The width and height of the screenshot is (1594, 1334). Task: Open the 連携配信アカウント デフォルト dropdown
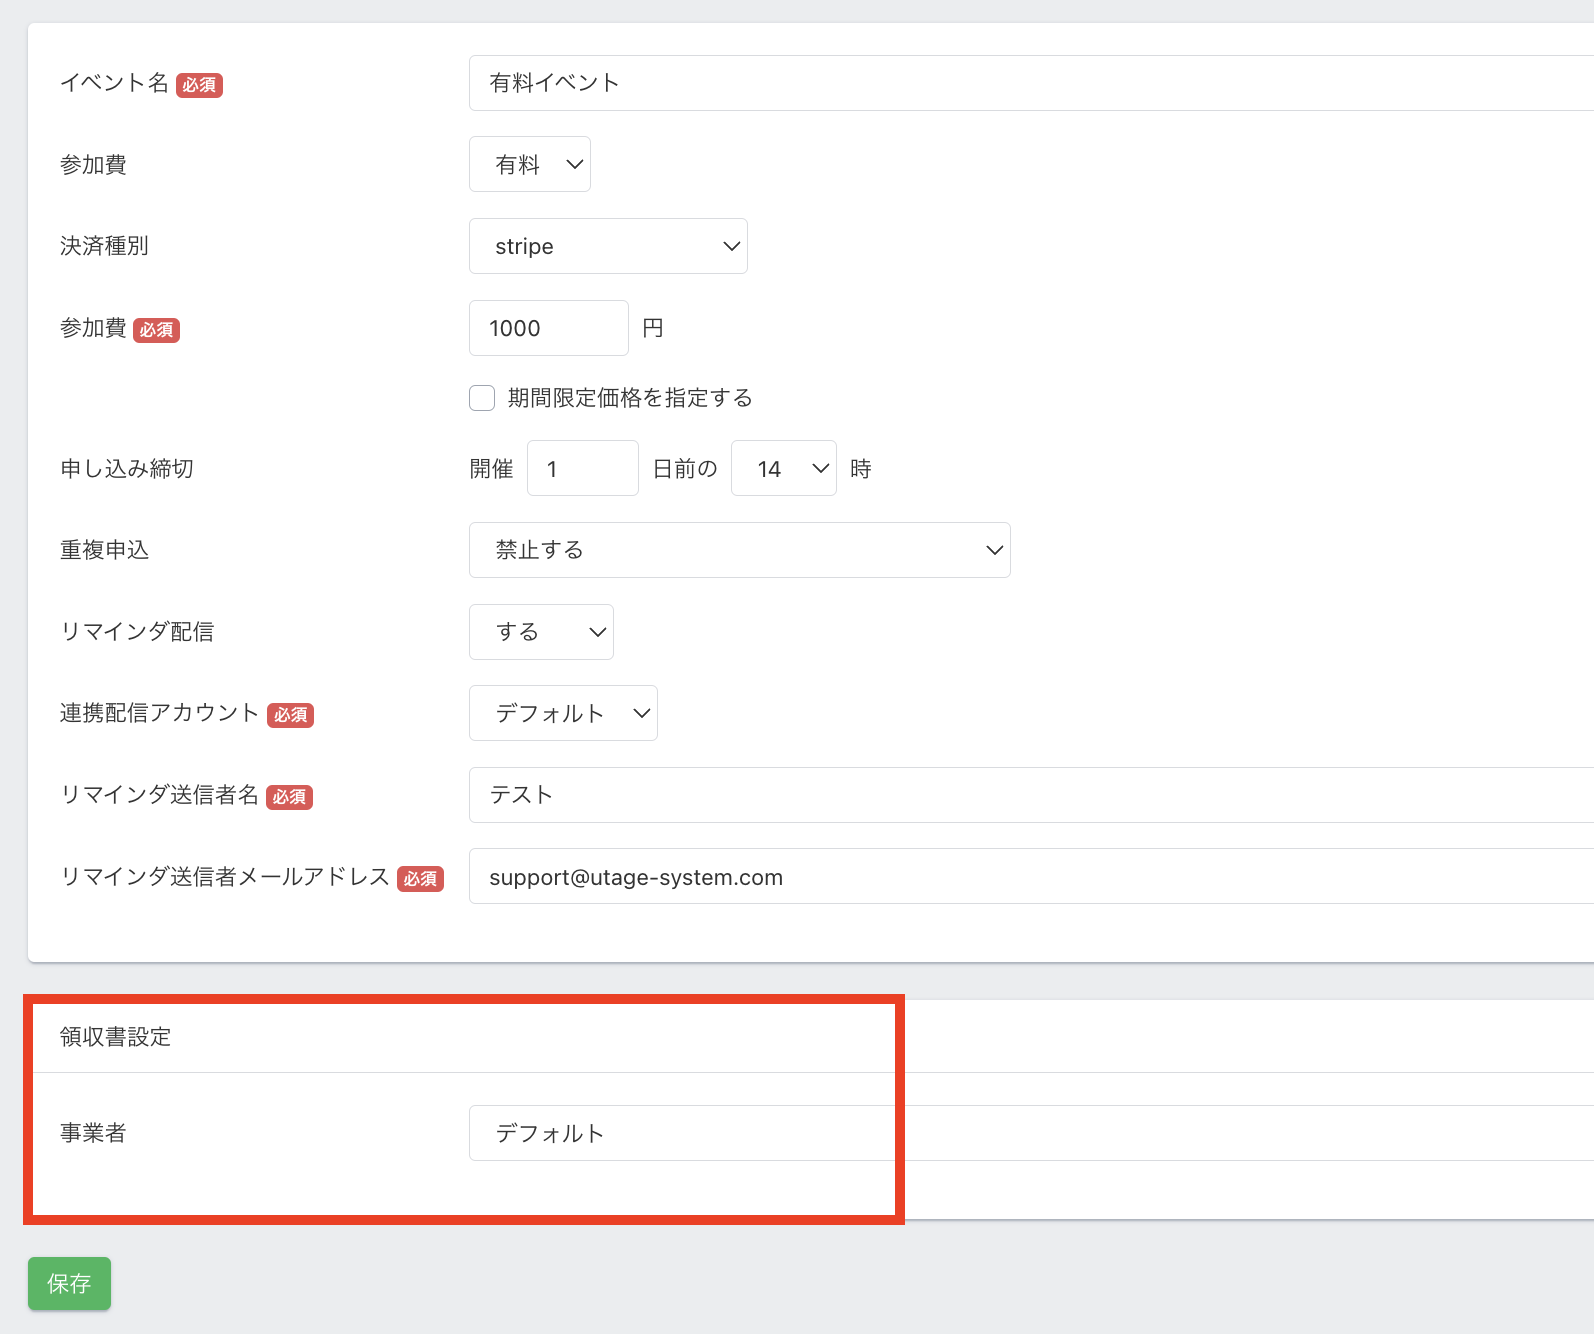(563, 713)
